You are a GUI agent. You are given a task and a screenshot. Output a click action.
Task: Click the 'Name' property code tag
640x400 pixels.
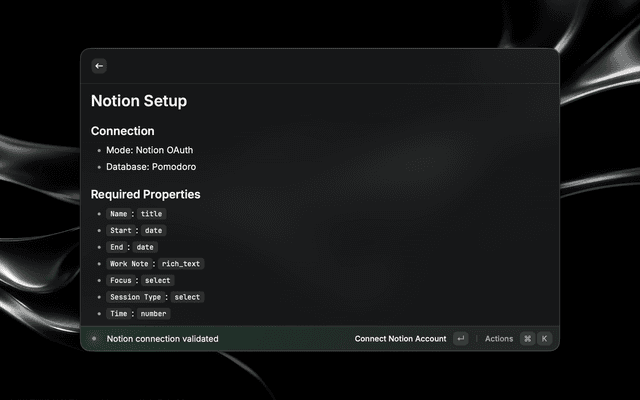pyautogui.click(x=118, y=214)
